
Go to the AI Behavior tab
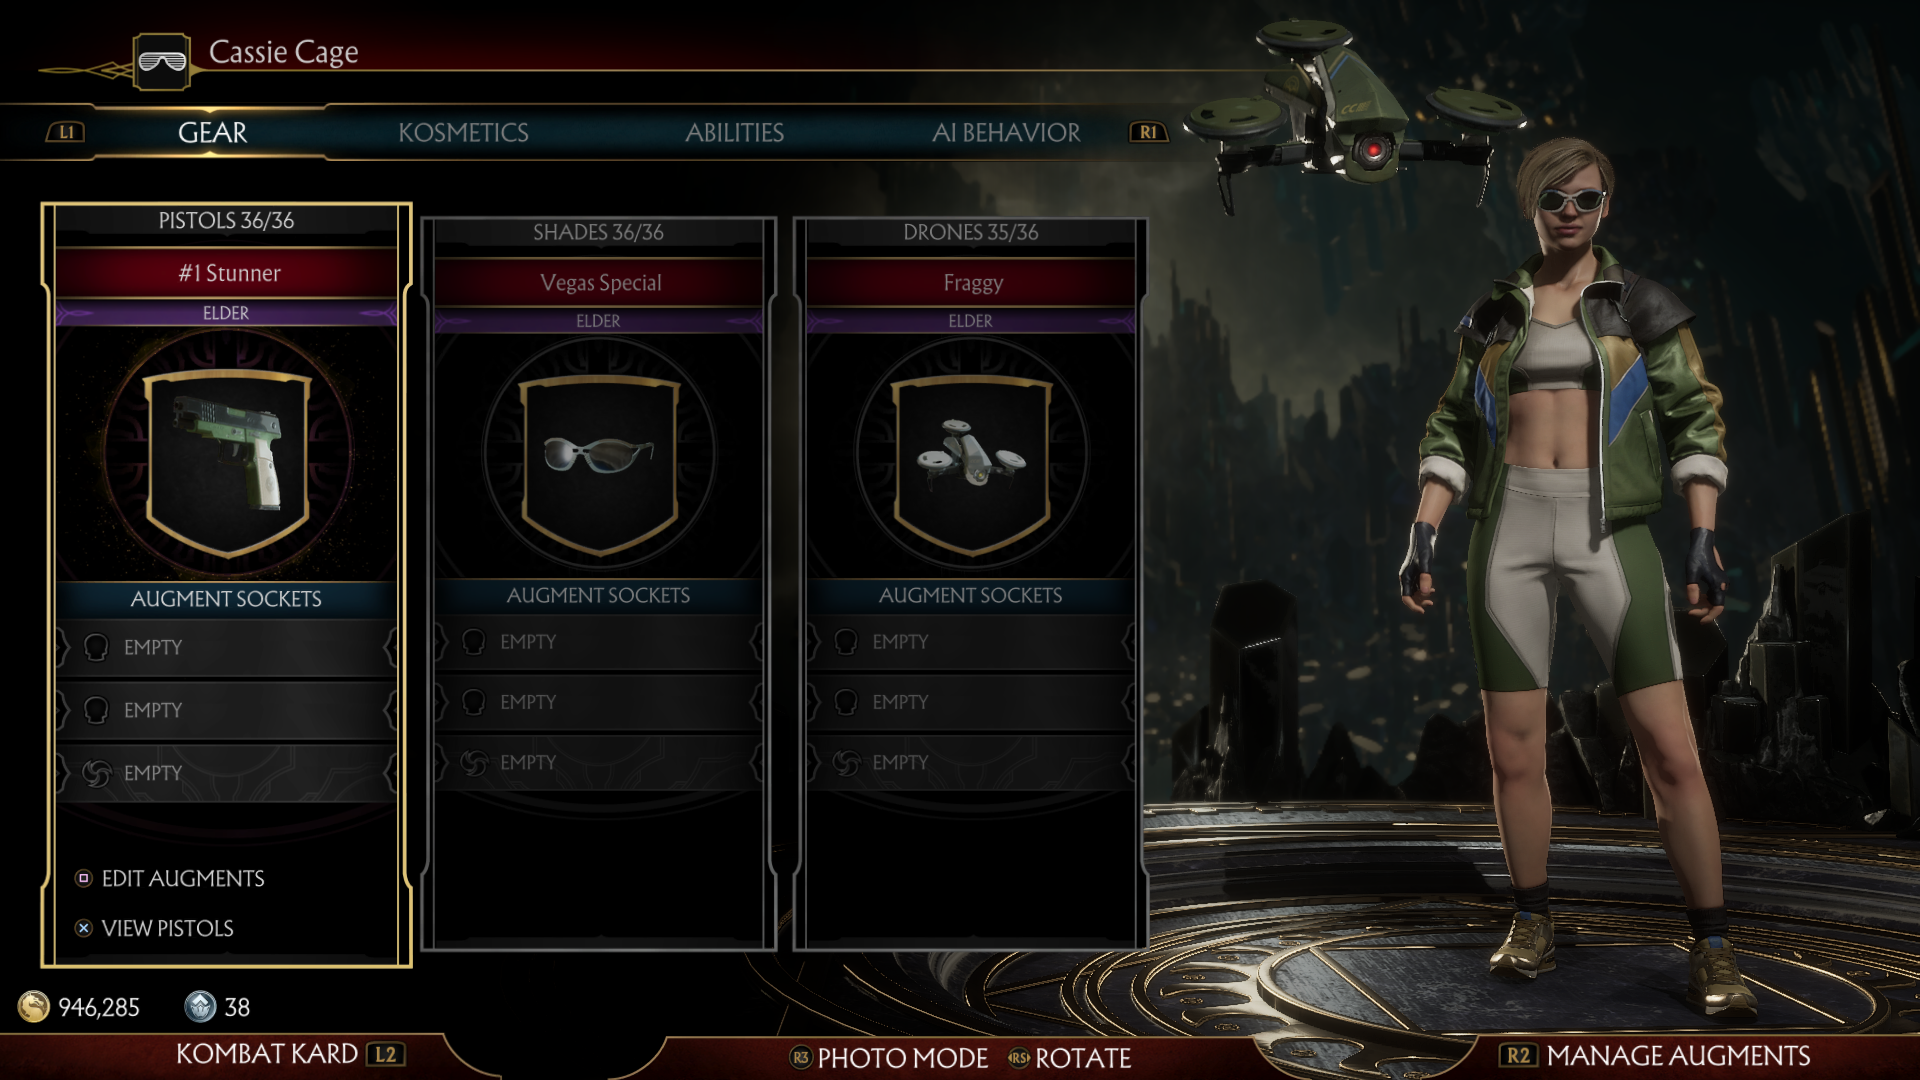point(1006,132)
